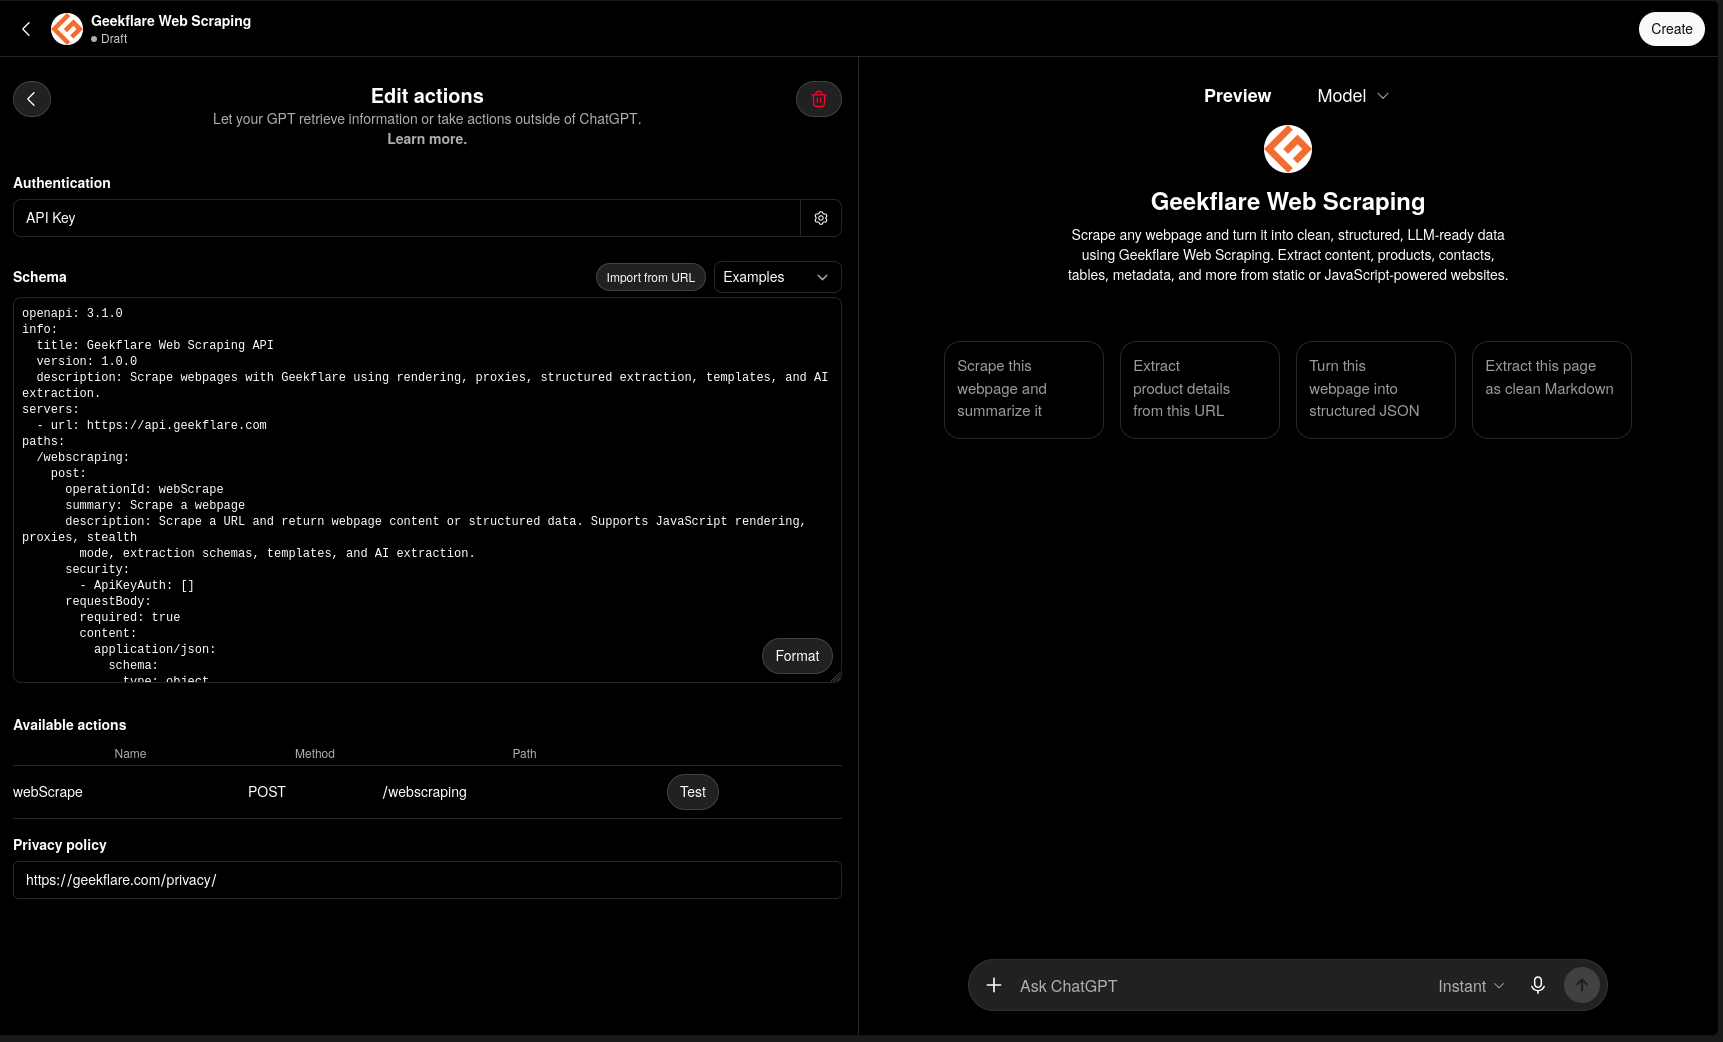Click the Path column header
This screenshot has height=1042, width=1723.
(x=525, y=754)
